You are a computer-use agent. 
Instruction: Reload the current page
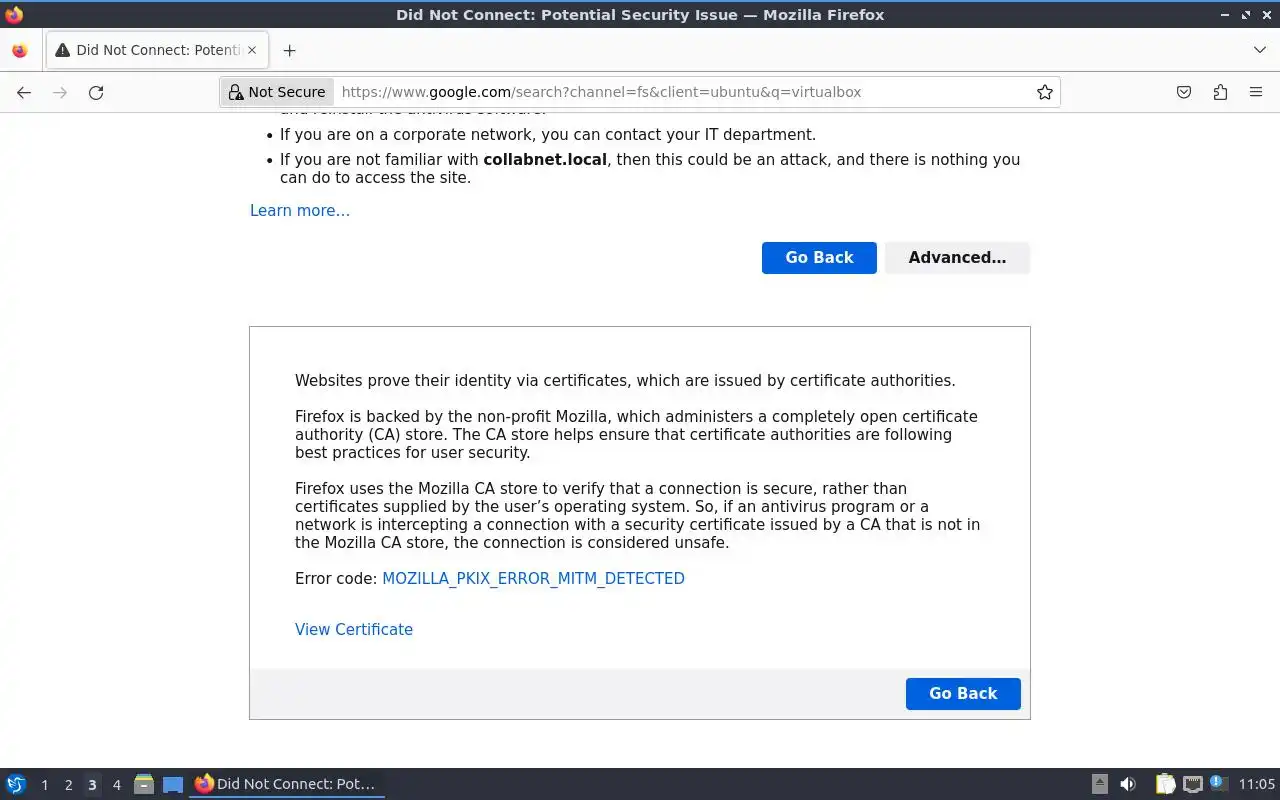point(96,92)
